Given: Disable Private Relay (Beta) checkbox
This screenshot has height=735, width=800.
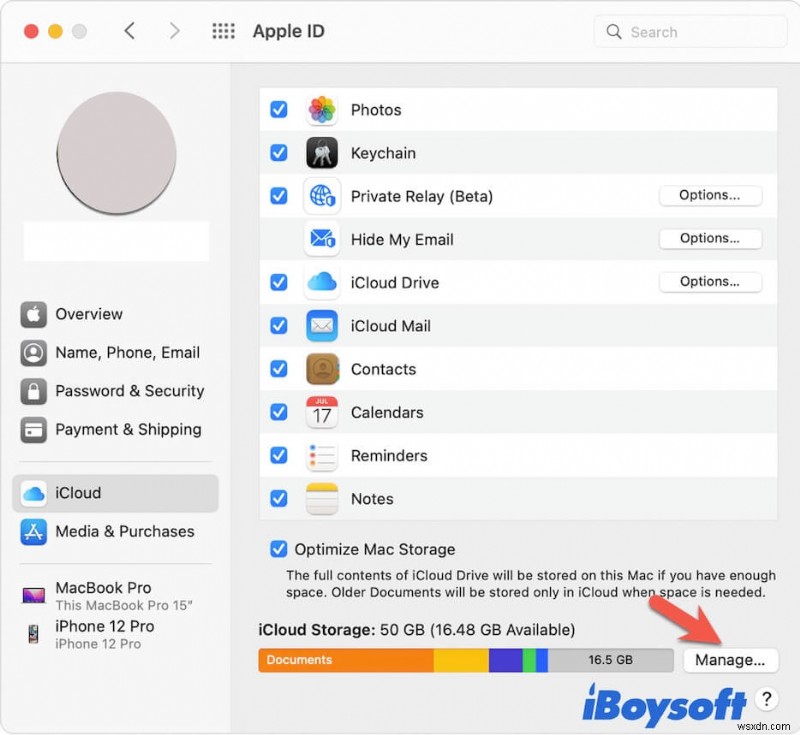Looking at the screenshot, I should (279, 196).
